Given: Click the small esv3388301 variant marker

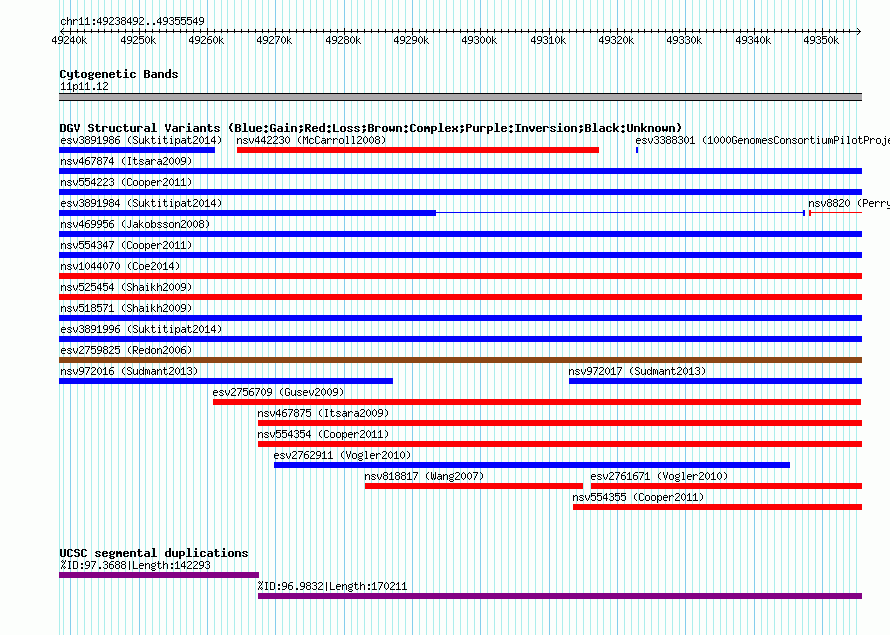Looking at the screenshot, I should (x=637, y=150).
